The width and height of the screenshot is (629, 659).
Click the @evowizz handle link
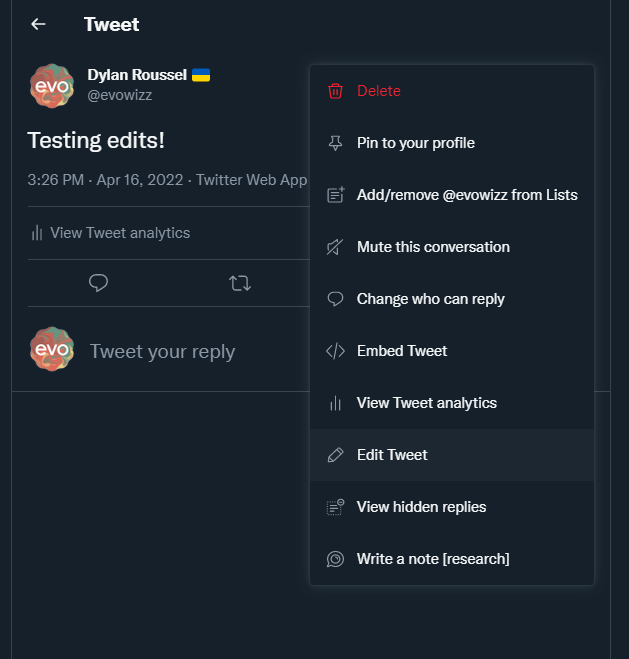(x=120, y=95)
